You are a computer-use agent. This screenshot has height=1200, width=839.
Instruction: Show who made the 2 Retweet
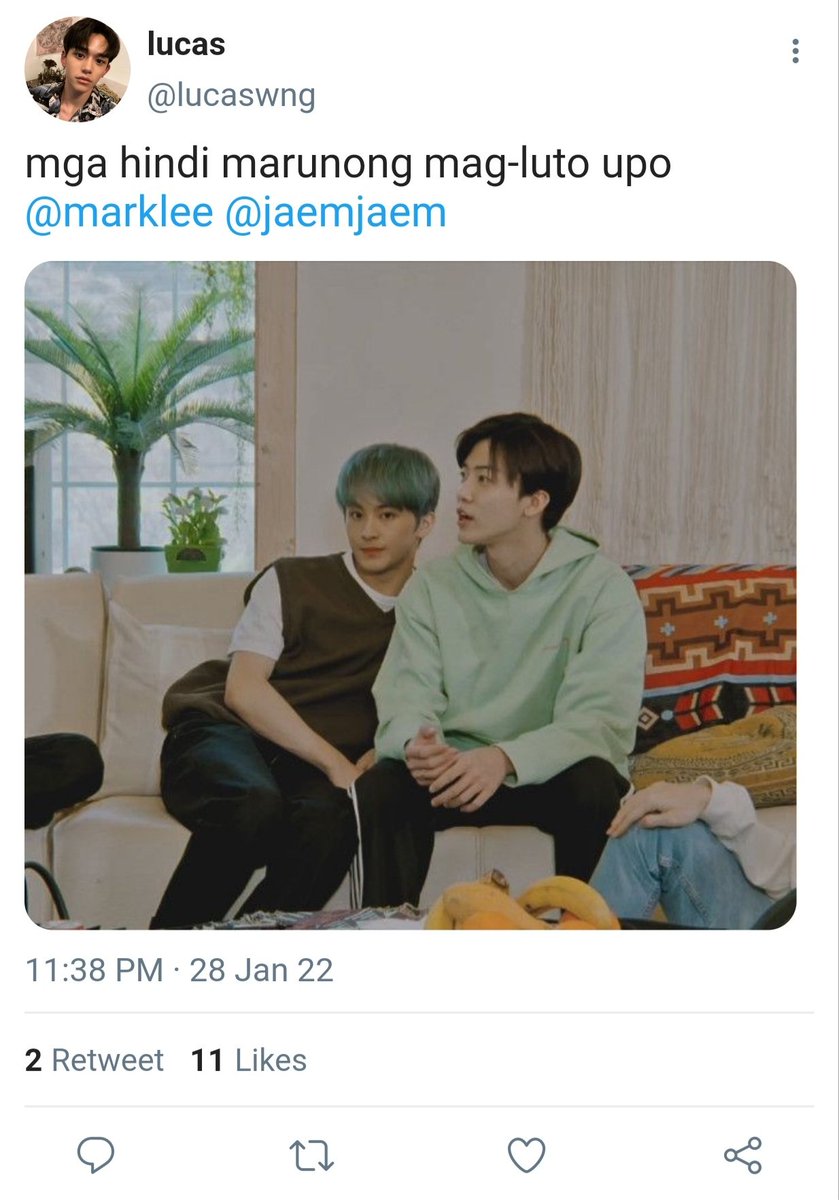[94, 1060]
